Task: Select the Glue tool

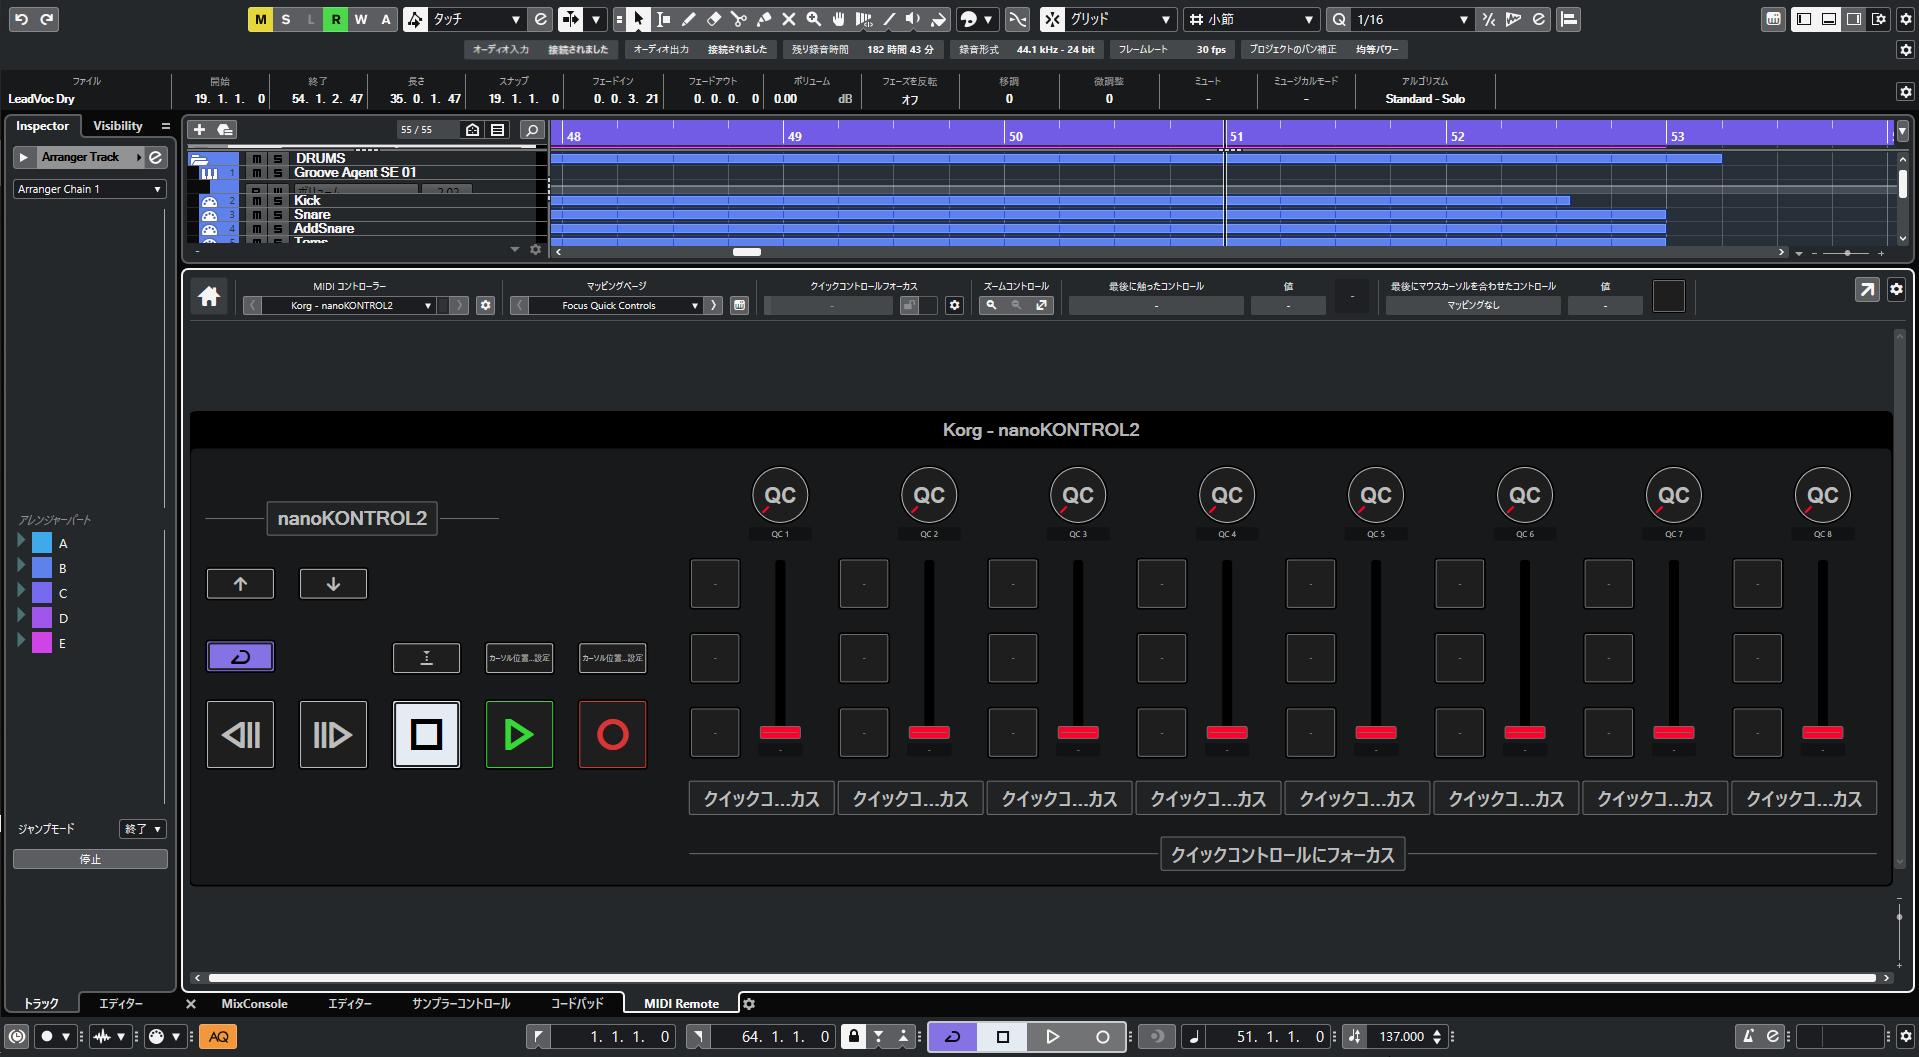Action: 764,19
